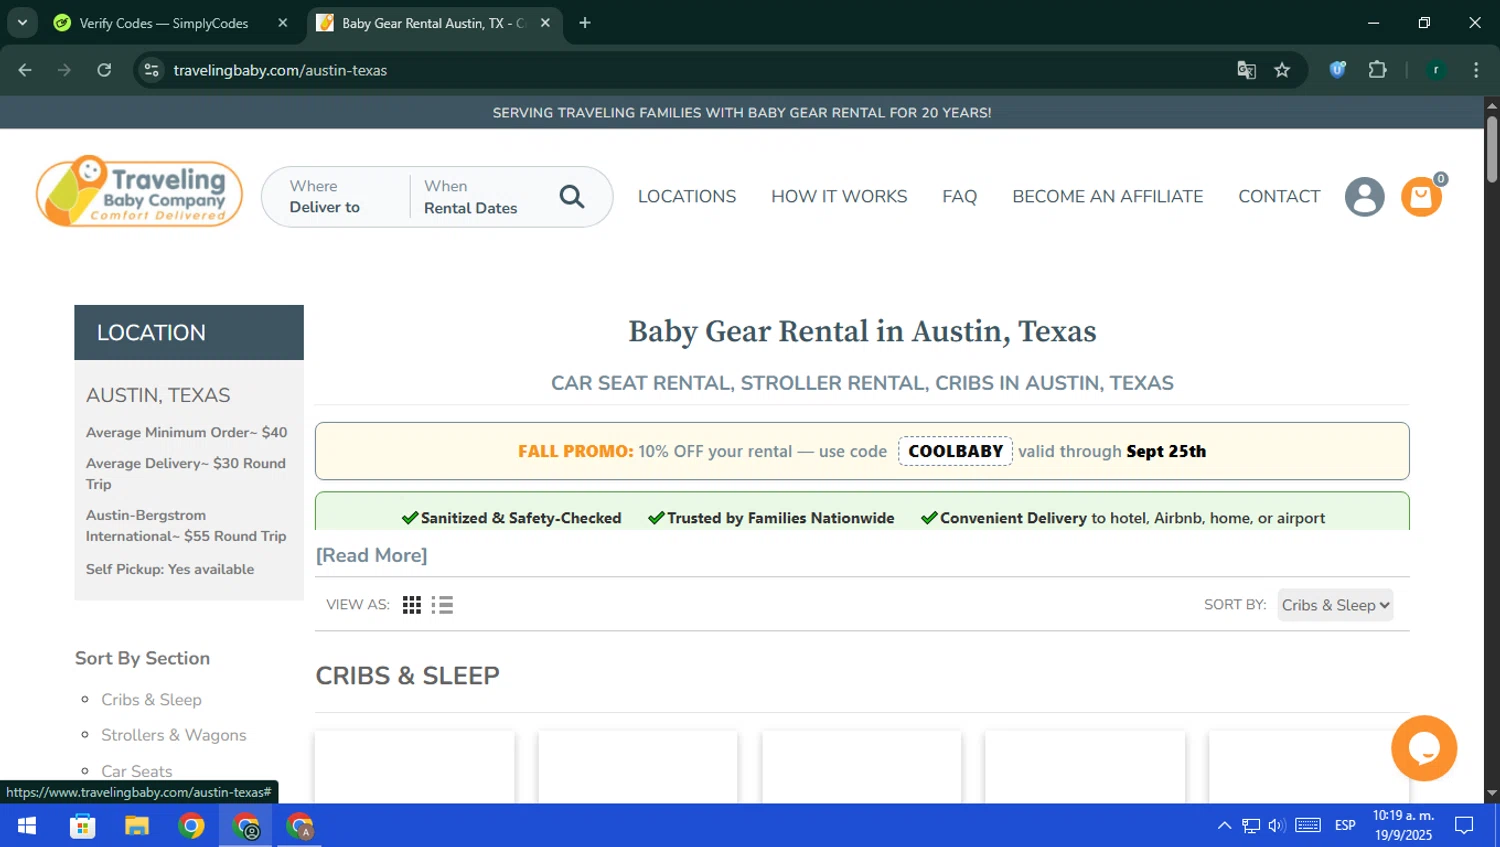The width and height of the screenshot is (1500, 847).
Task: Open new tab with plus button
Action: [585, 23]
